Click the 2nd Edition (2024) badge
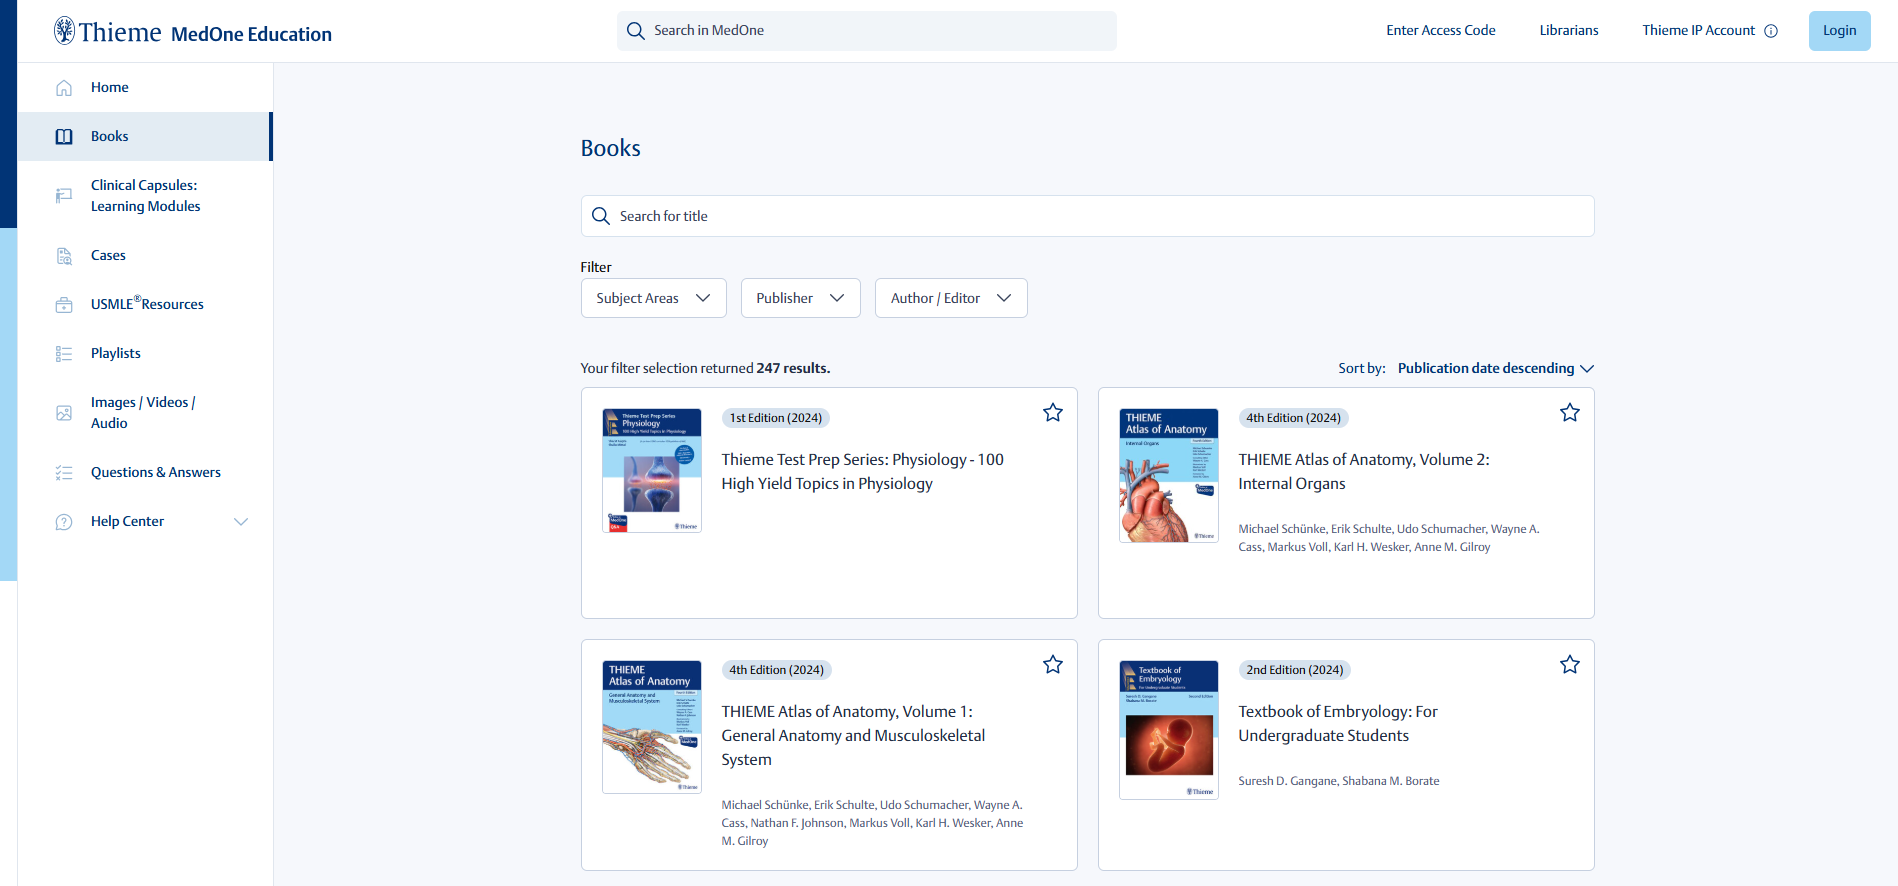Screen dimensions: 1898x886 (1295, 670)
